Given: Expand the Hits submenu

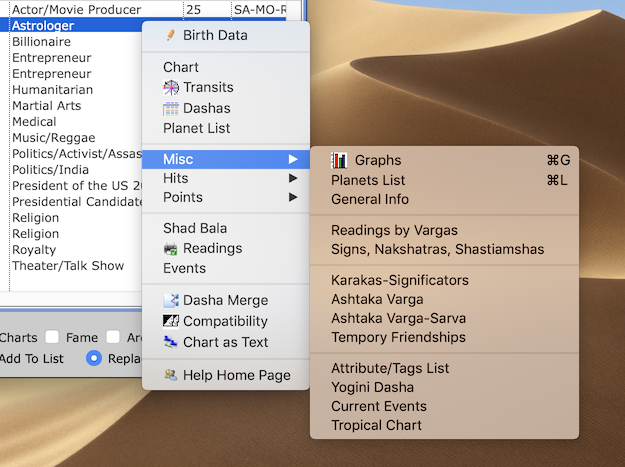Looking at the screenshot, I should (293, 178).
